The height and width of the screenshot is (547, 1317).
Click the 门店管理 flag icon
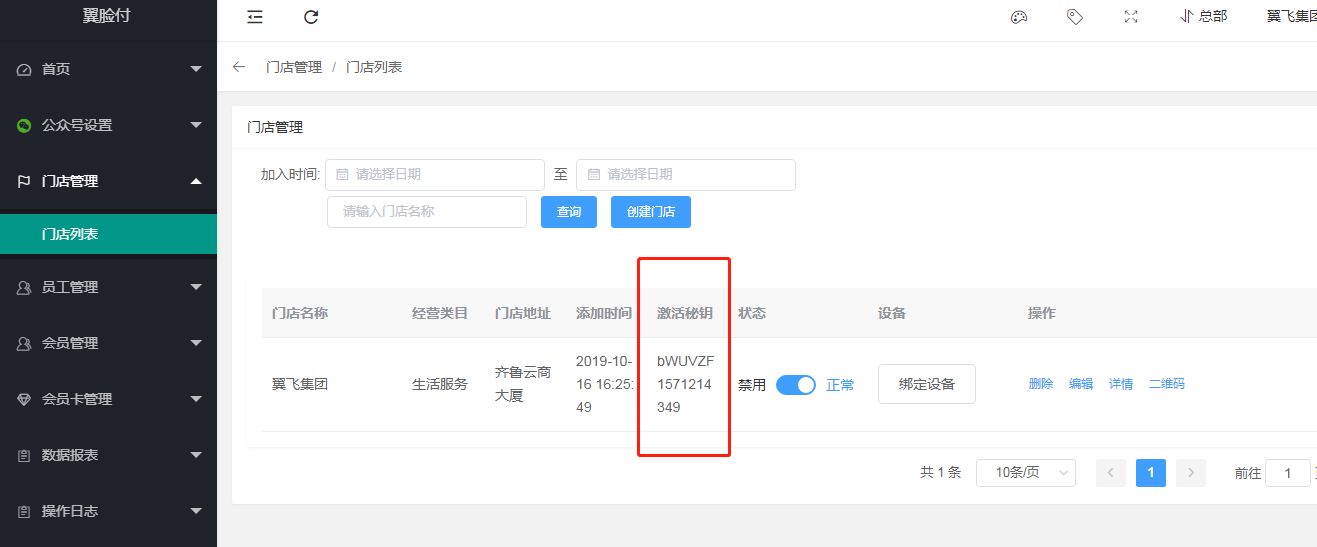24,181
